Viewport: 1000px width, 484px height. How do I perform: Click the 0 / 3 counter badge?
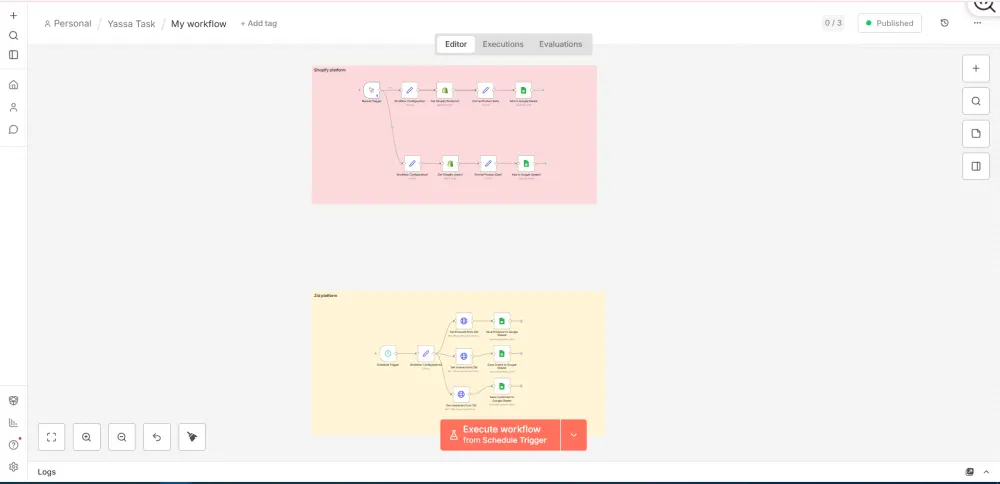[x=833, y=23]
